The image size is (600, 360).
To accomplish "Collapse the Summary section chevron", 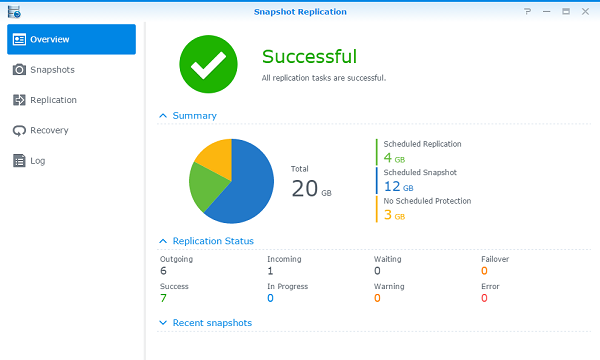I will pos(163,116).
